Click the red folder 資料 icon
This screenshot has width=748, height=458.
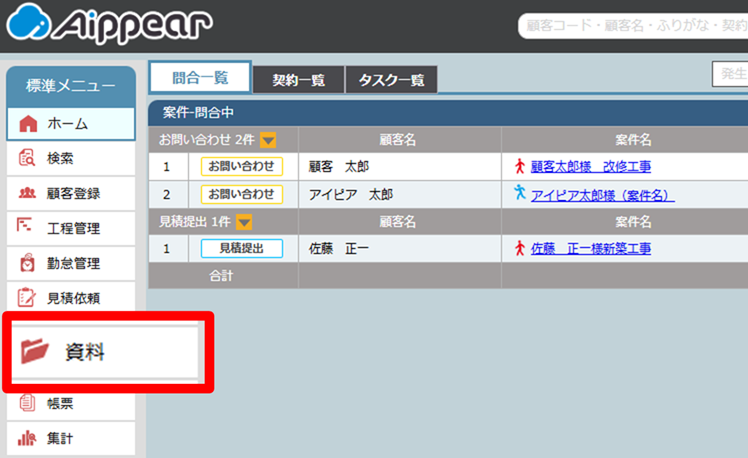(36, 350)
